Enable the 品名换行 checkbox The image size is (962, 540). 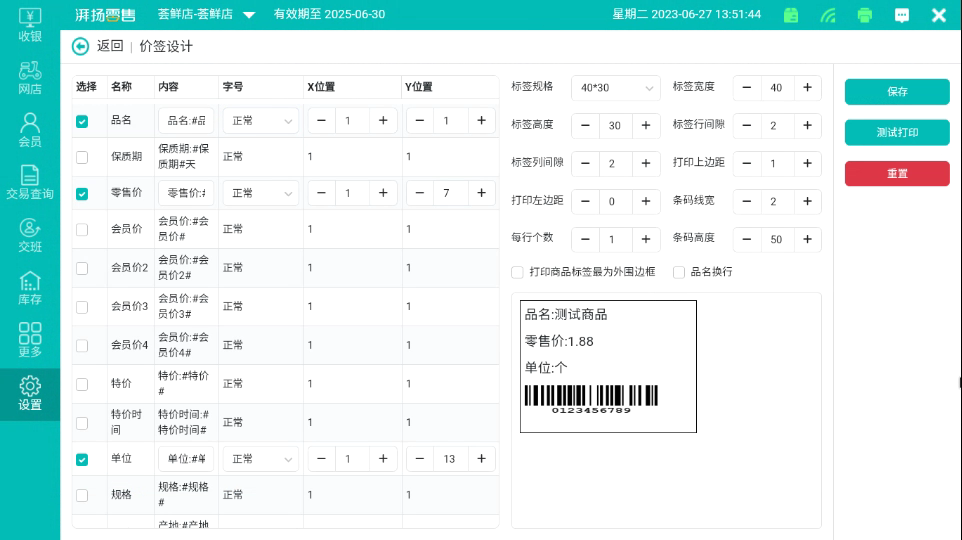click(679, 272)
